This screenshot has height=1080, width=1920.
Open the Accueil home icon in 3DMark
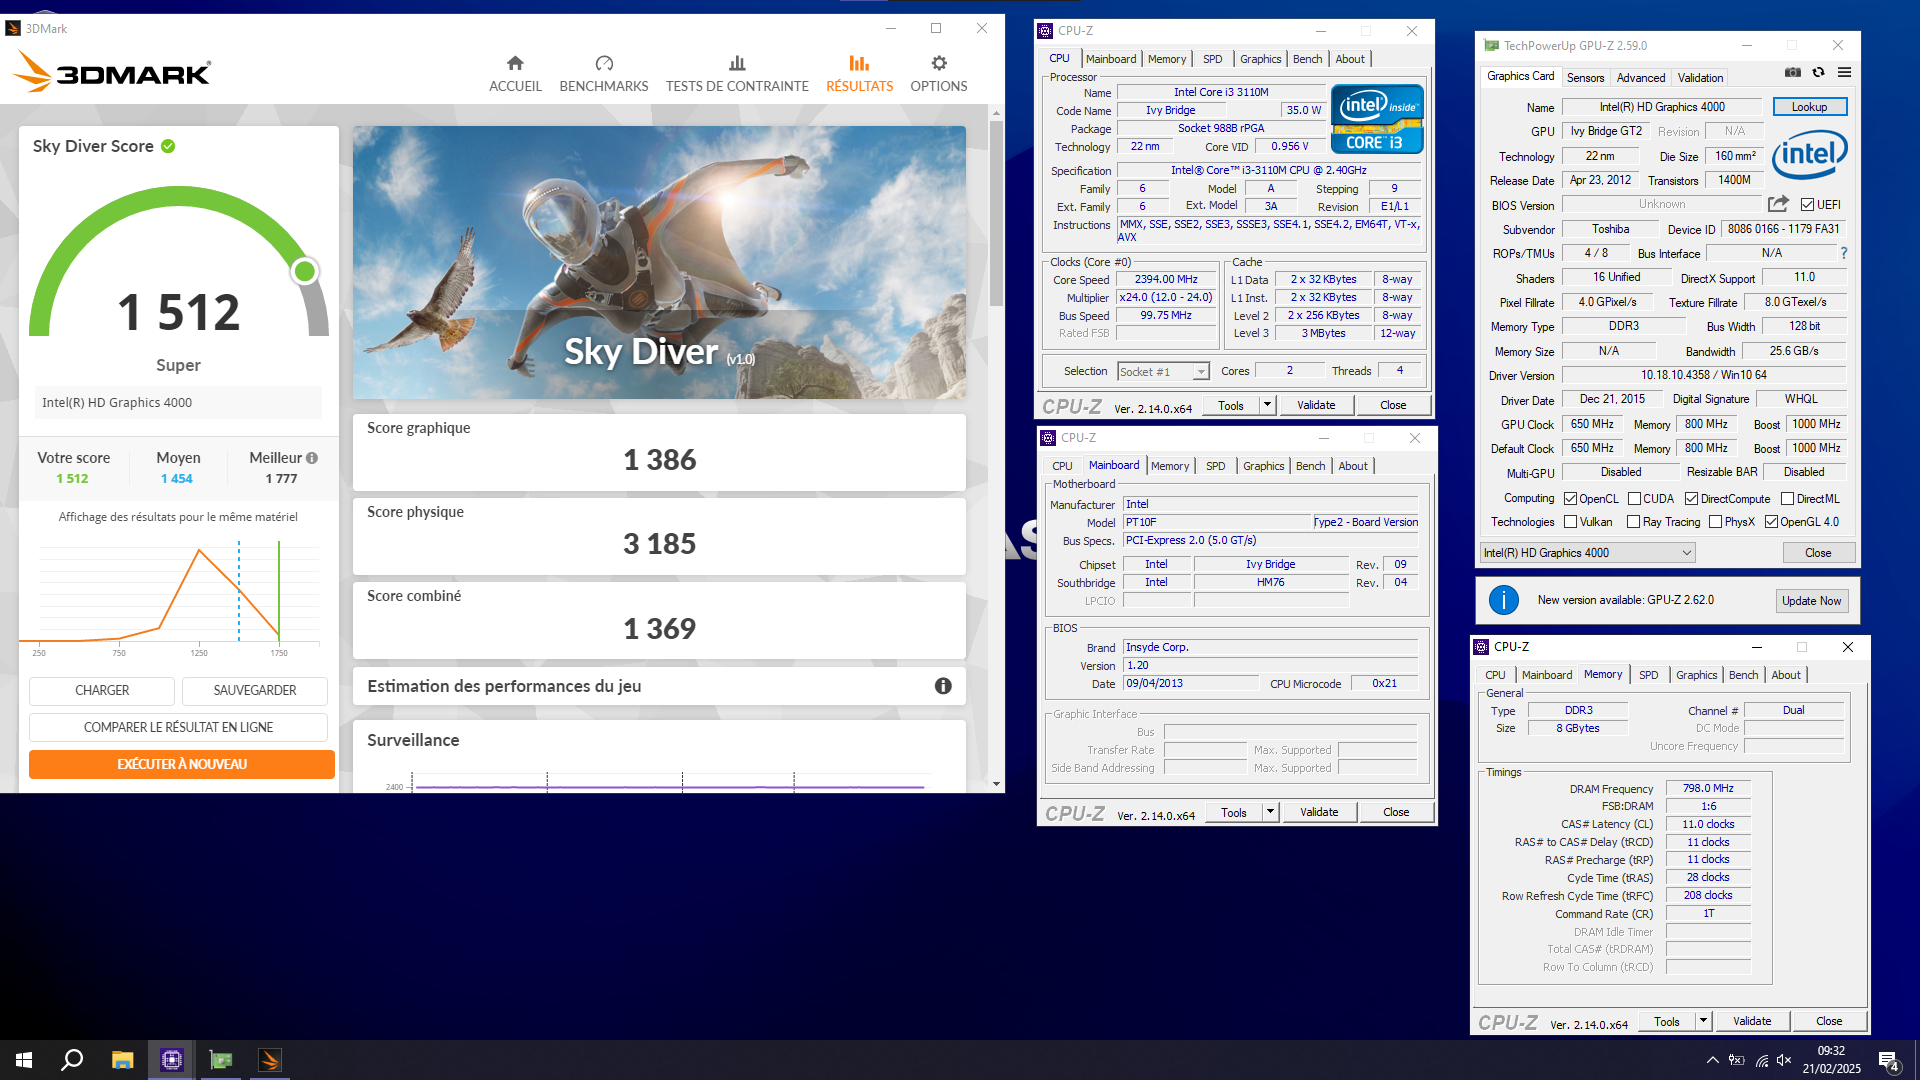(x=515, y=63)
